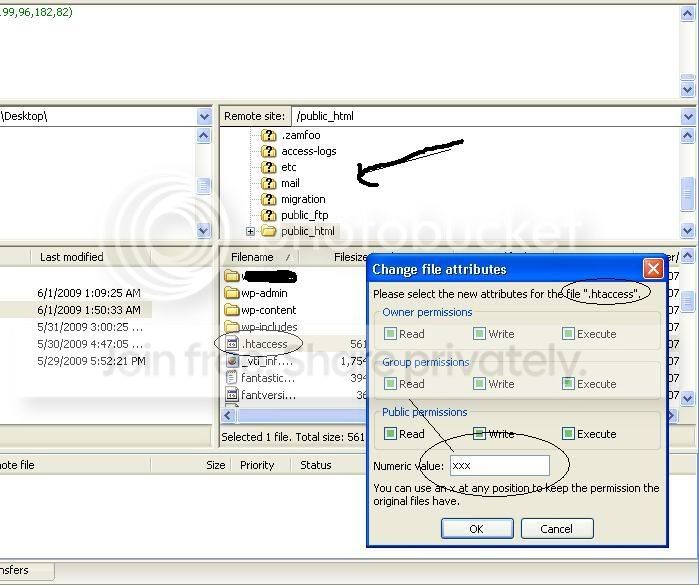This screenshot has width=699, height=586.
Task: Click the Status column header in queue
Action: tap(316, 465)
